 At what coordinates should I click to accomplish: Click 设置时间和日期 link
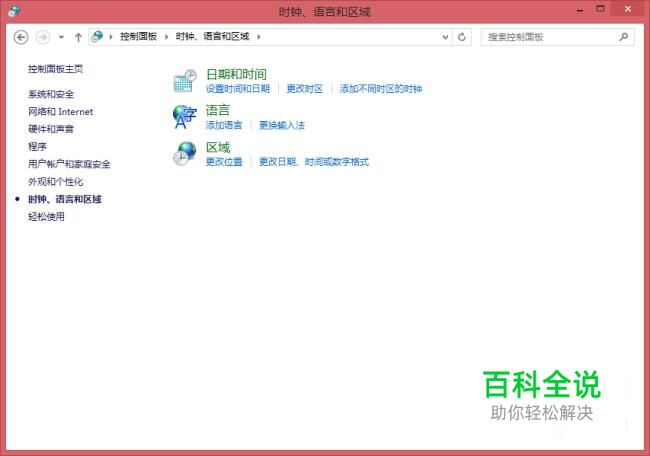click(x=238, y=89)
